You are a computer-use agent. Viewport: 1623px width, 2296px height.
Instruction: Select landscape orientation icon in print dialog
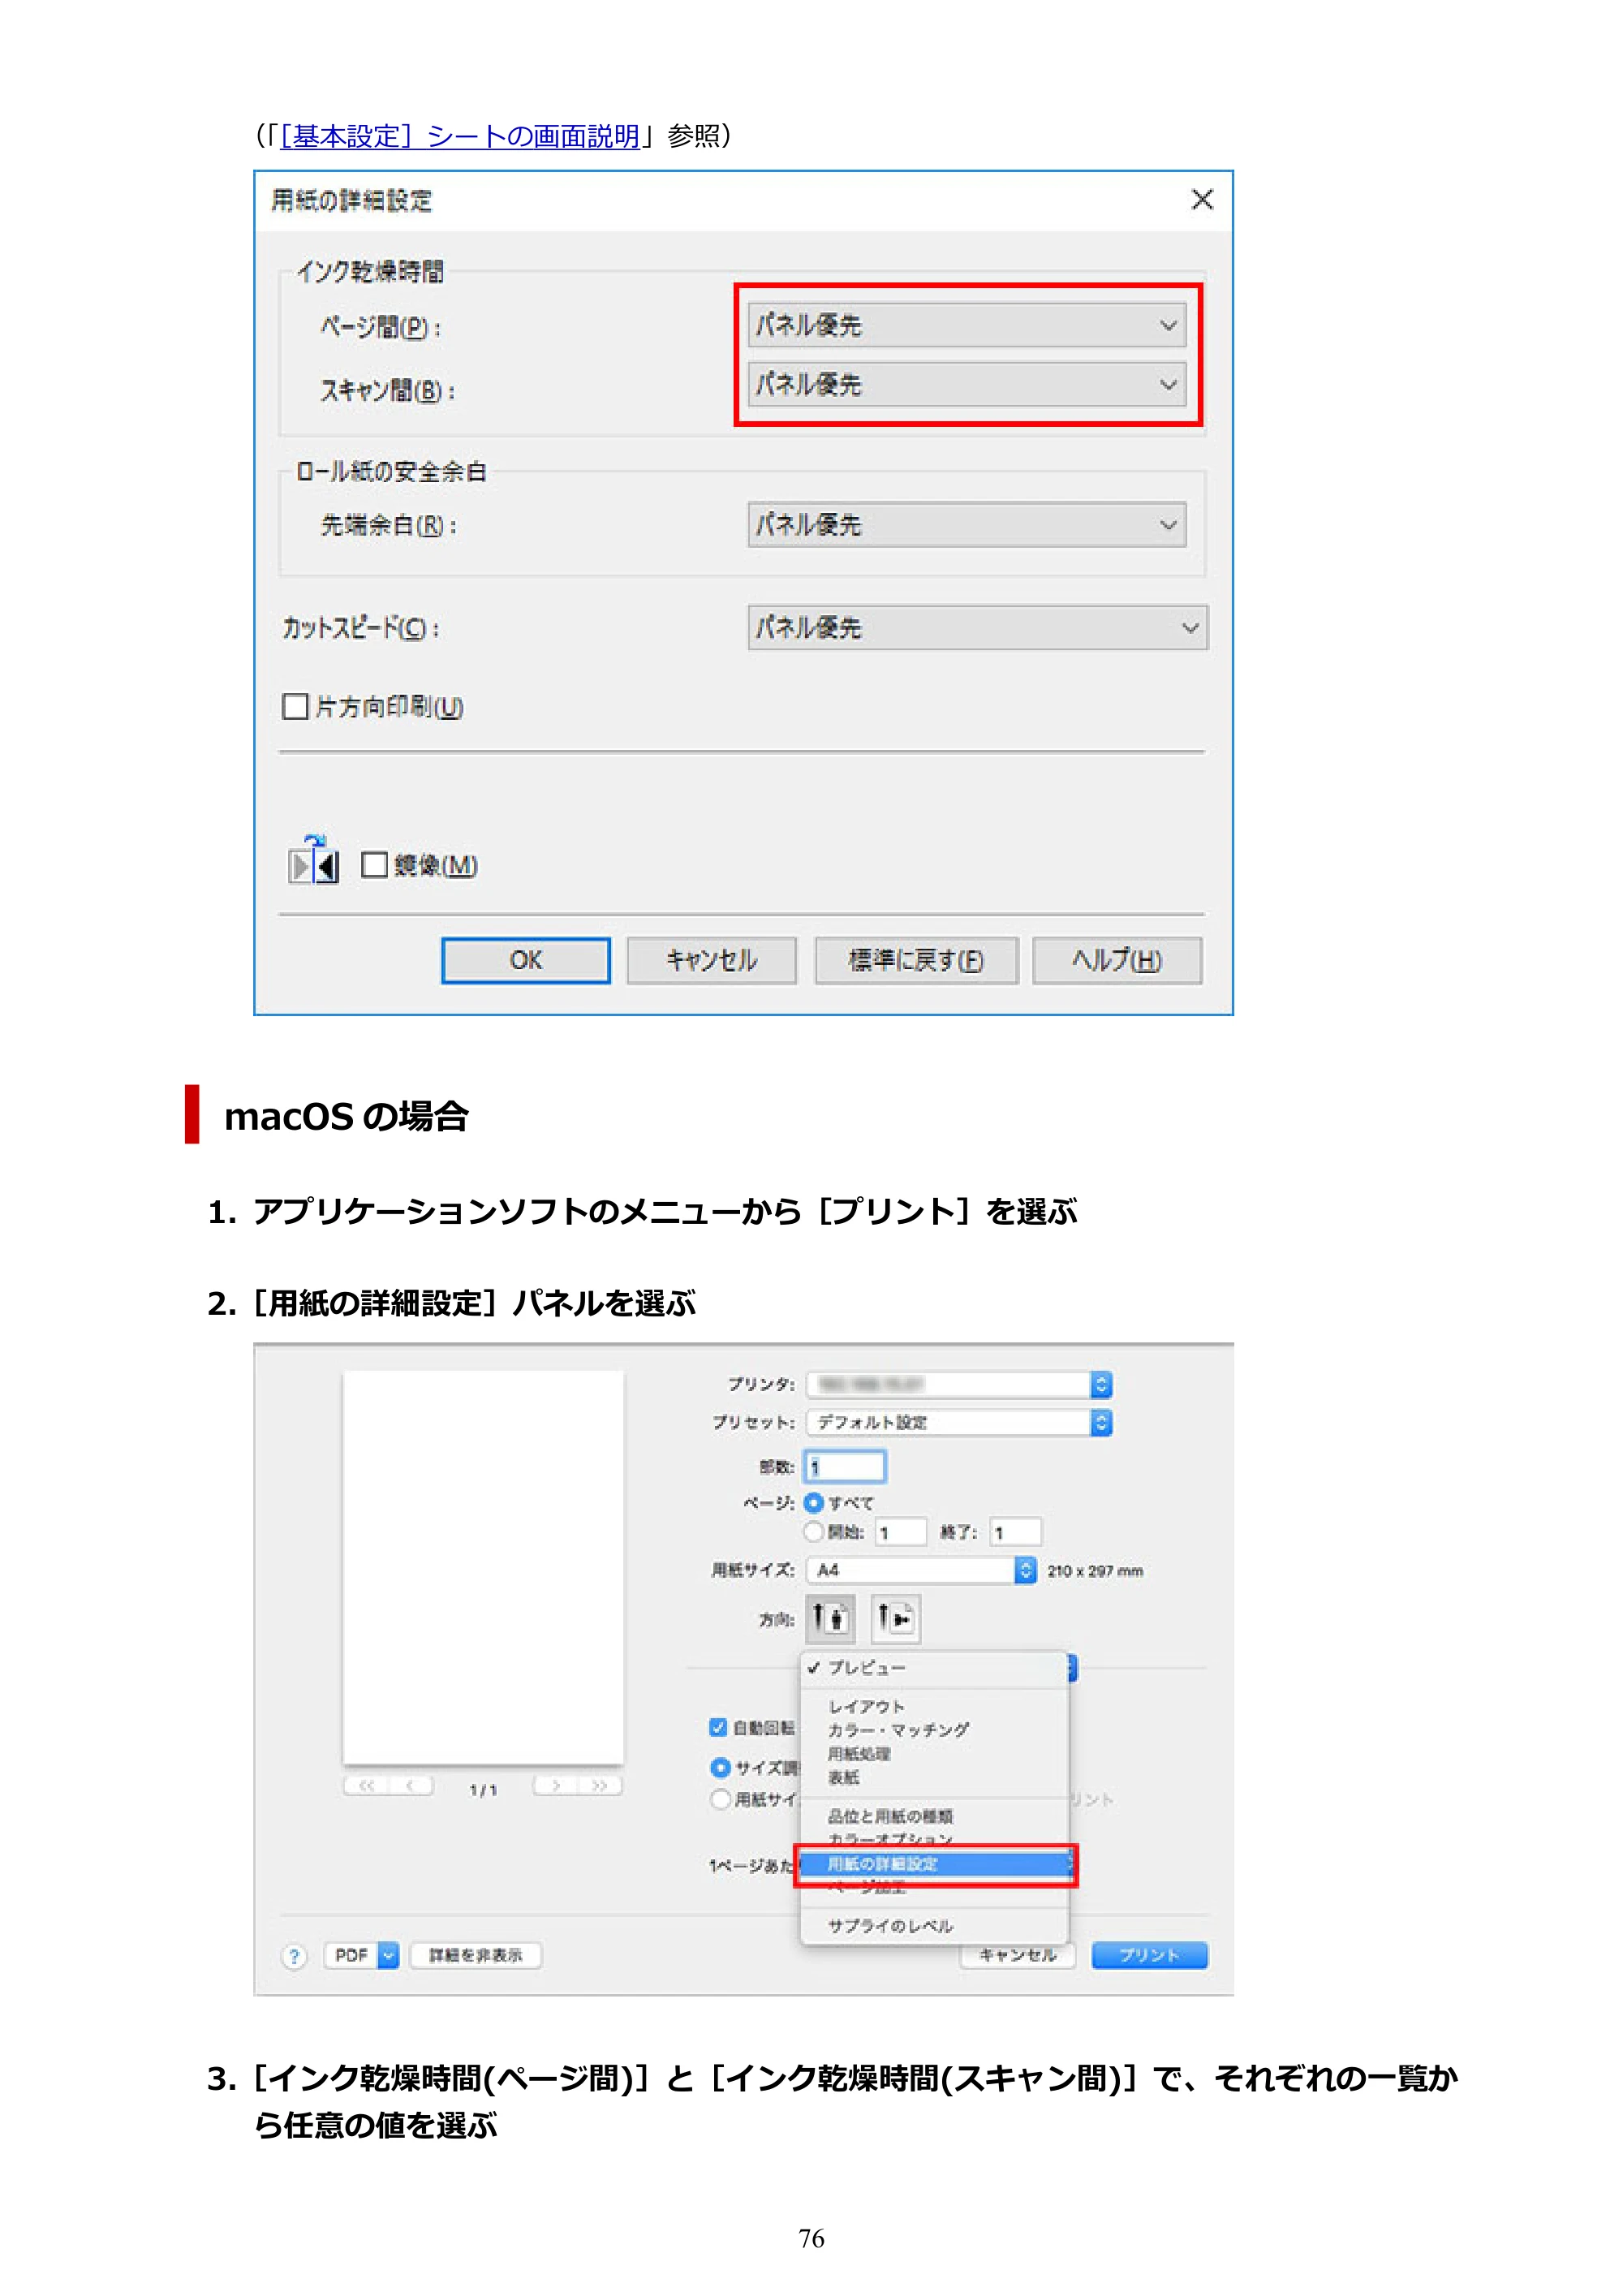point(895,1618)
